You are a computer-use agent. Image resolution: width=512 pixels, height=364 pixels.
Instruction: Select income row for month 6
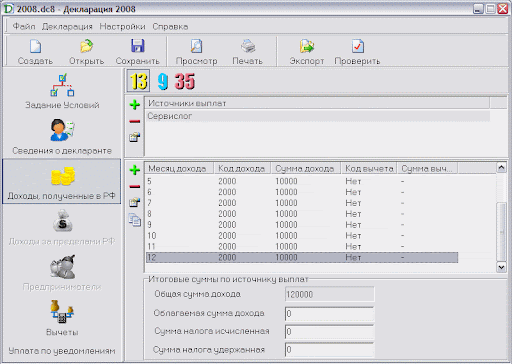point(302,192)
